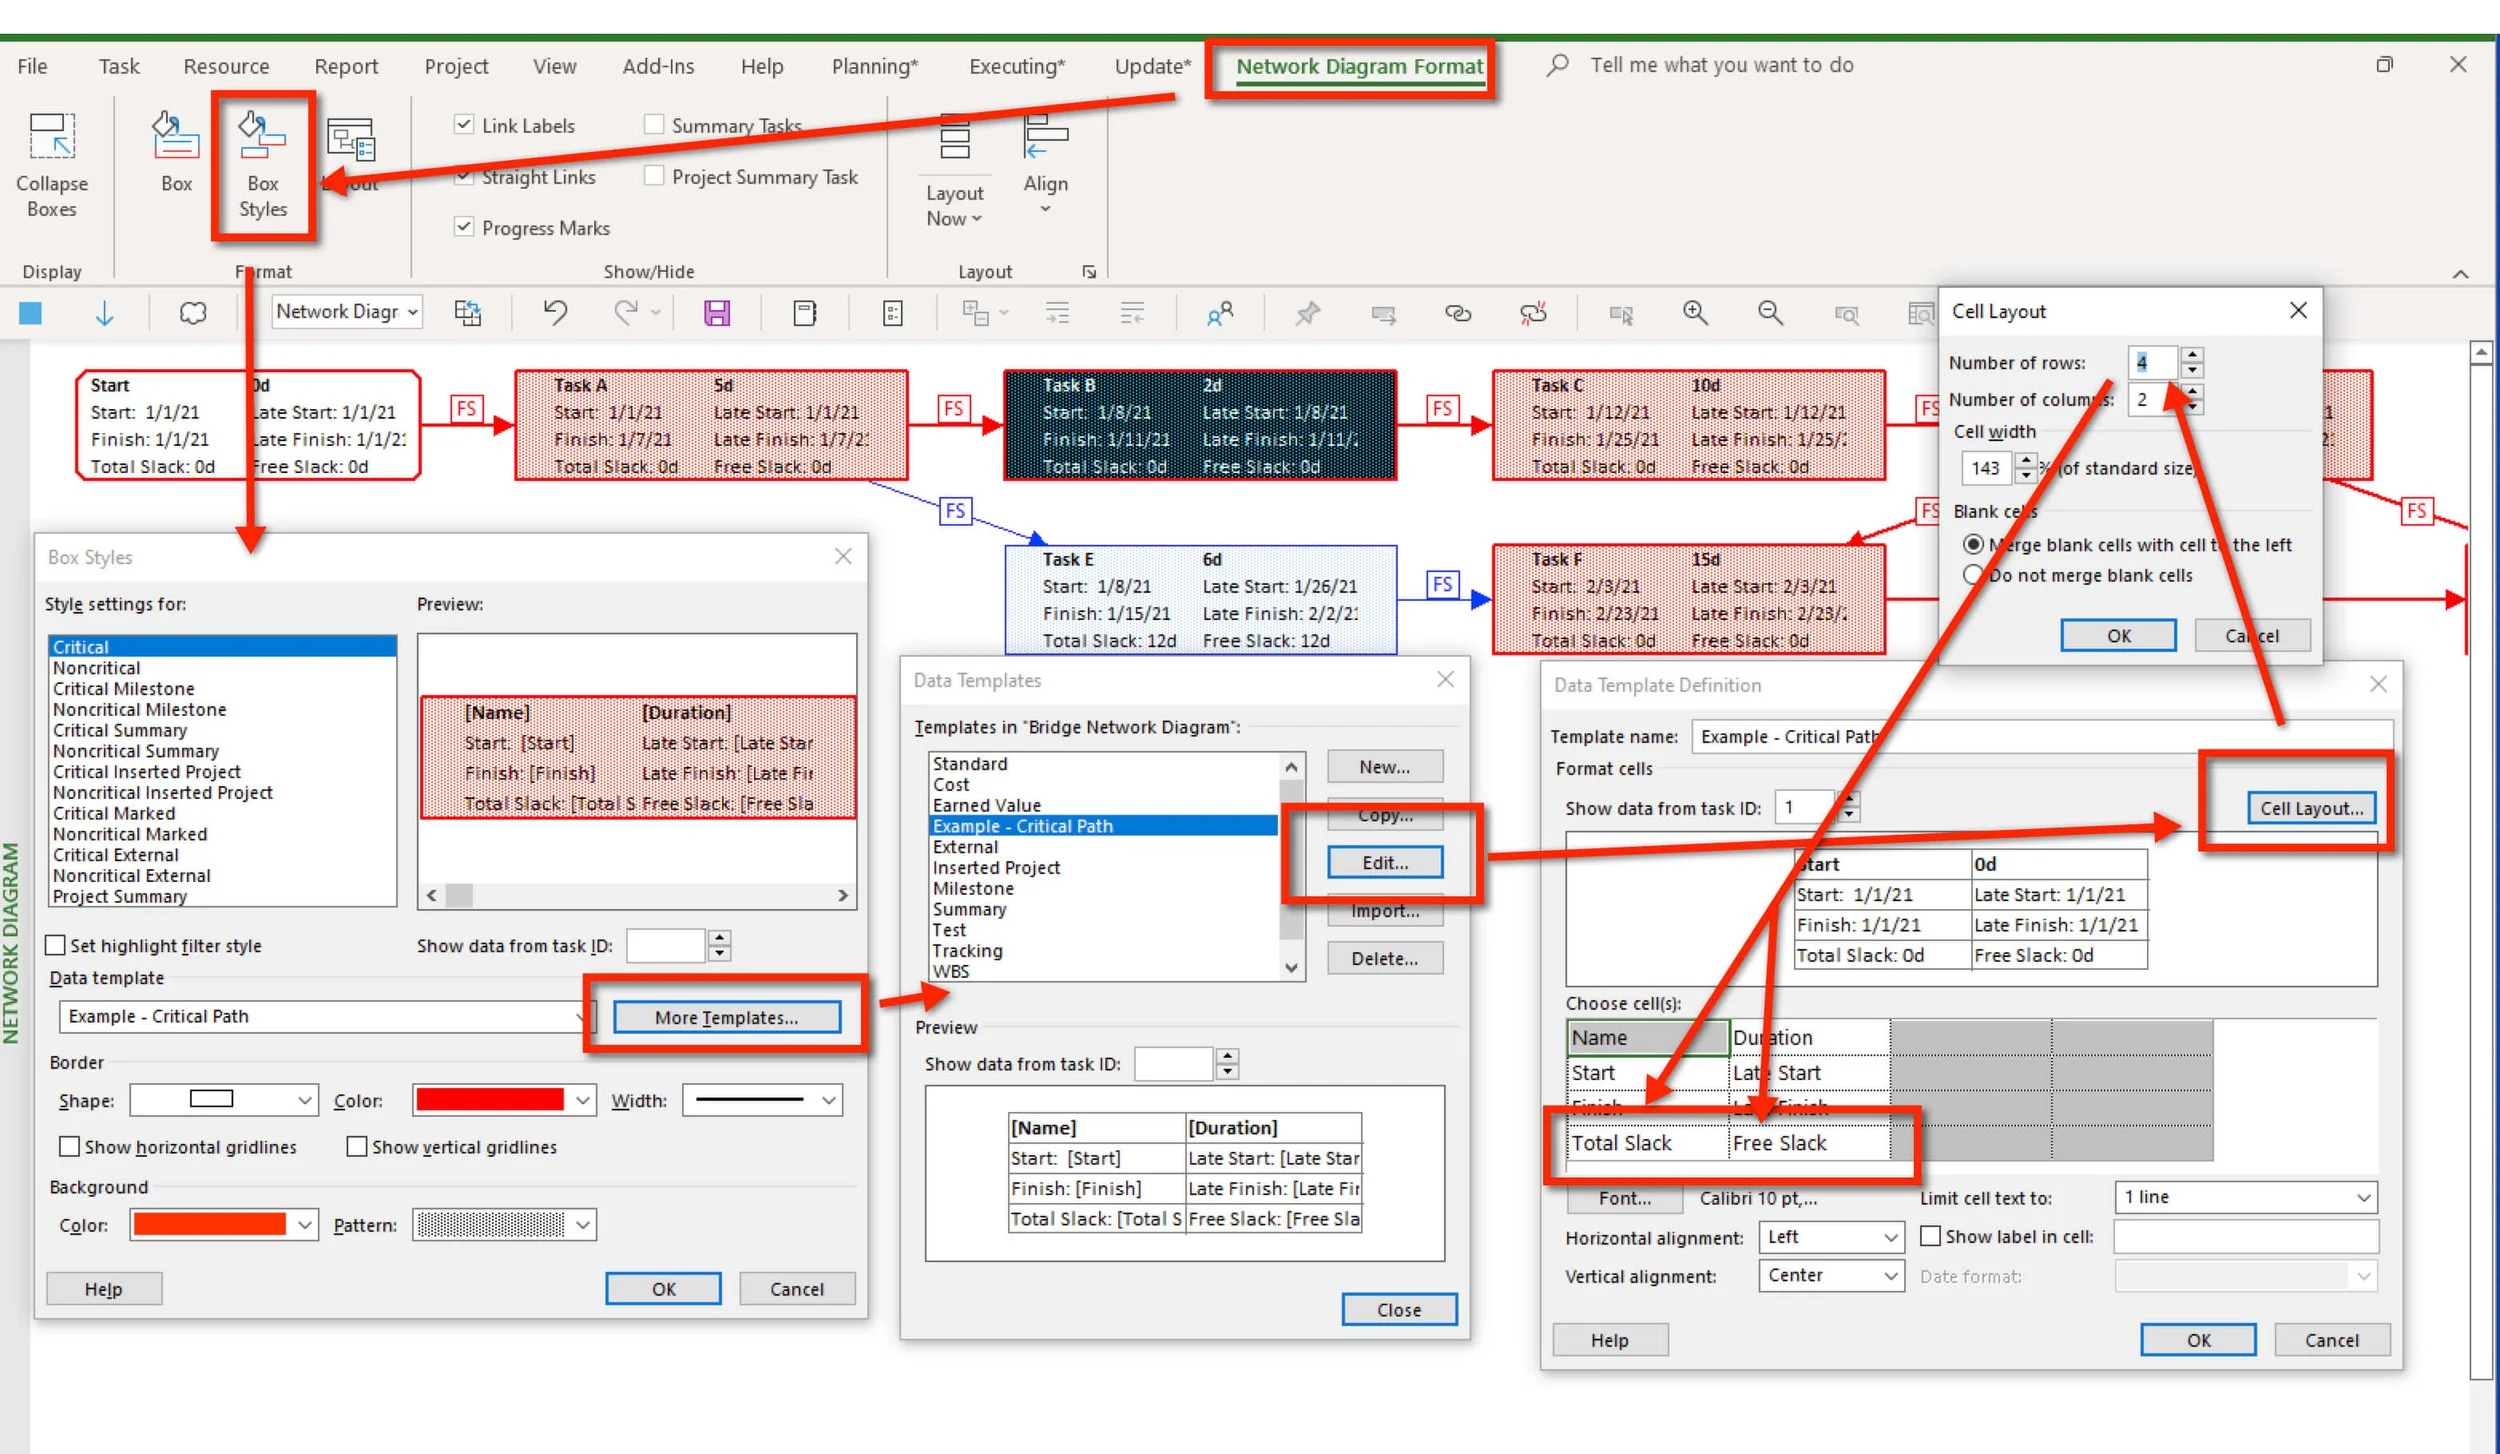Switch to Network Diagram Format tab
The image size is (2500, 1454).
1358,66
